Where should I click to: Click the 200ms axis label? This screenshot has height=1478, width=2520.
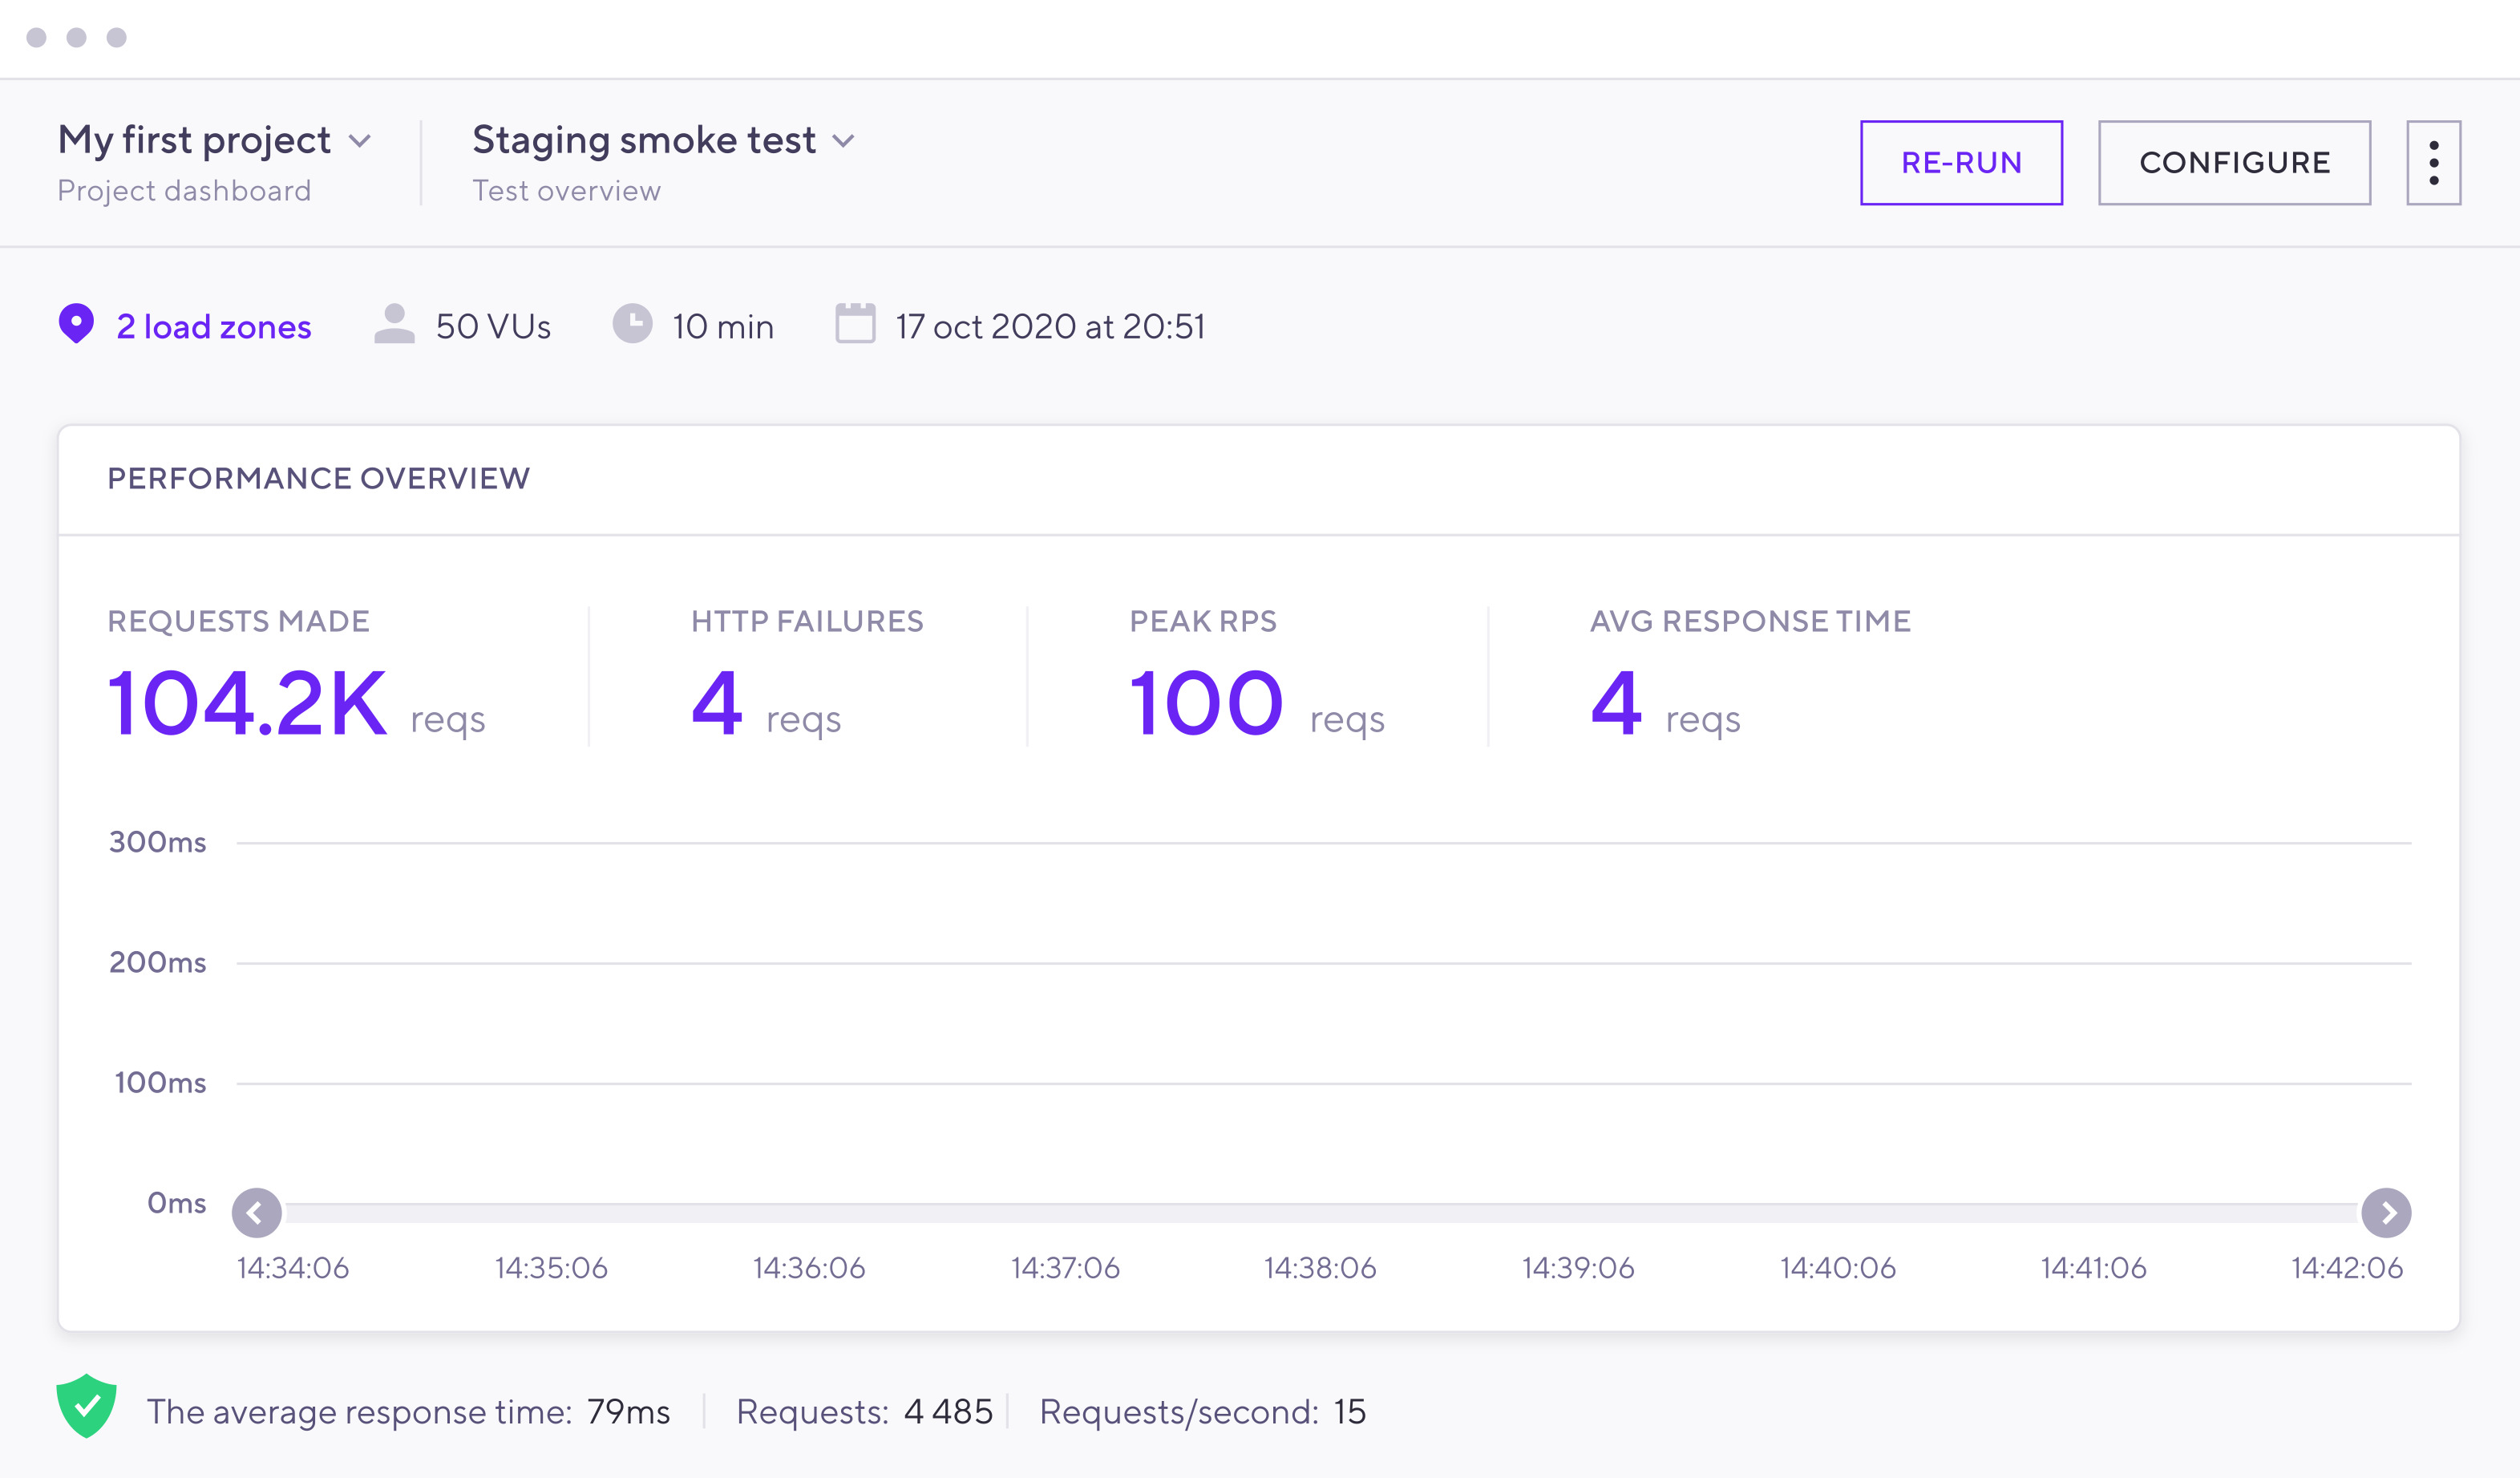[158, 963]
